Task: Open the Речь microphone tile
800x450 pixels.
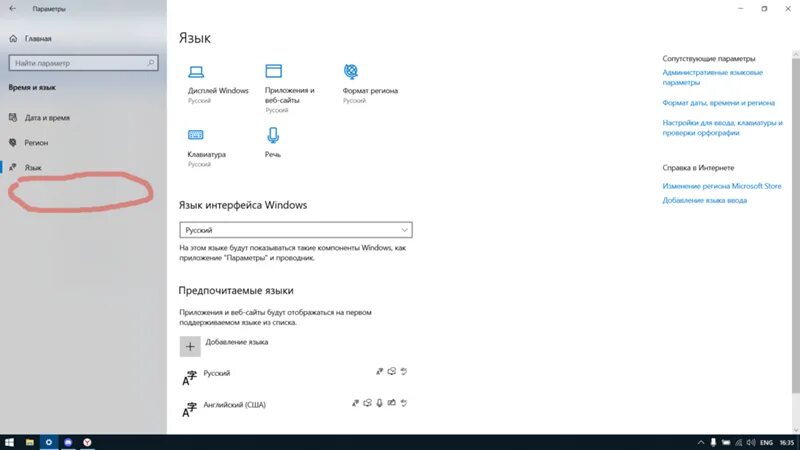Action: (x=272, y=143)
